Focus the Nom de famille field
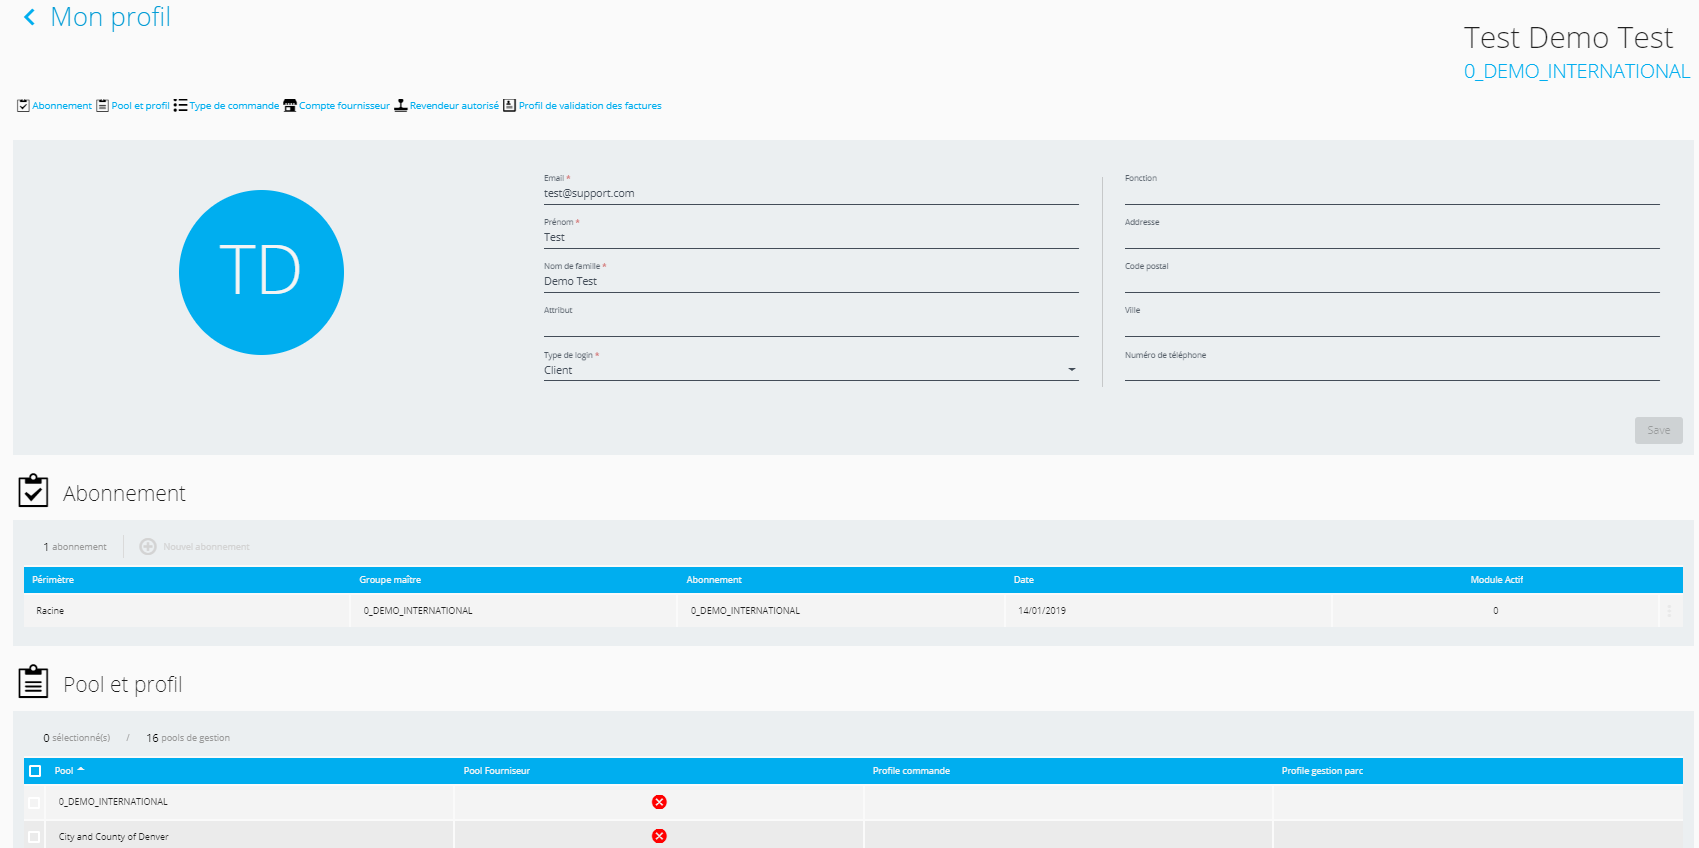 click(811, 282)
